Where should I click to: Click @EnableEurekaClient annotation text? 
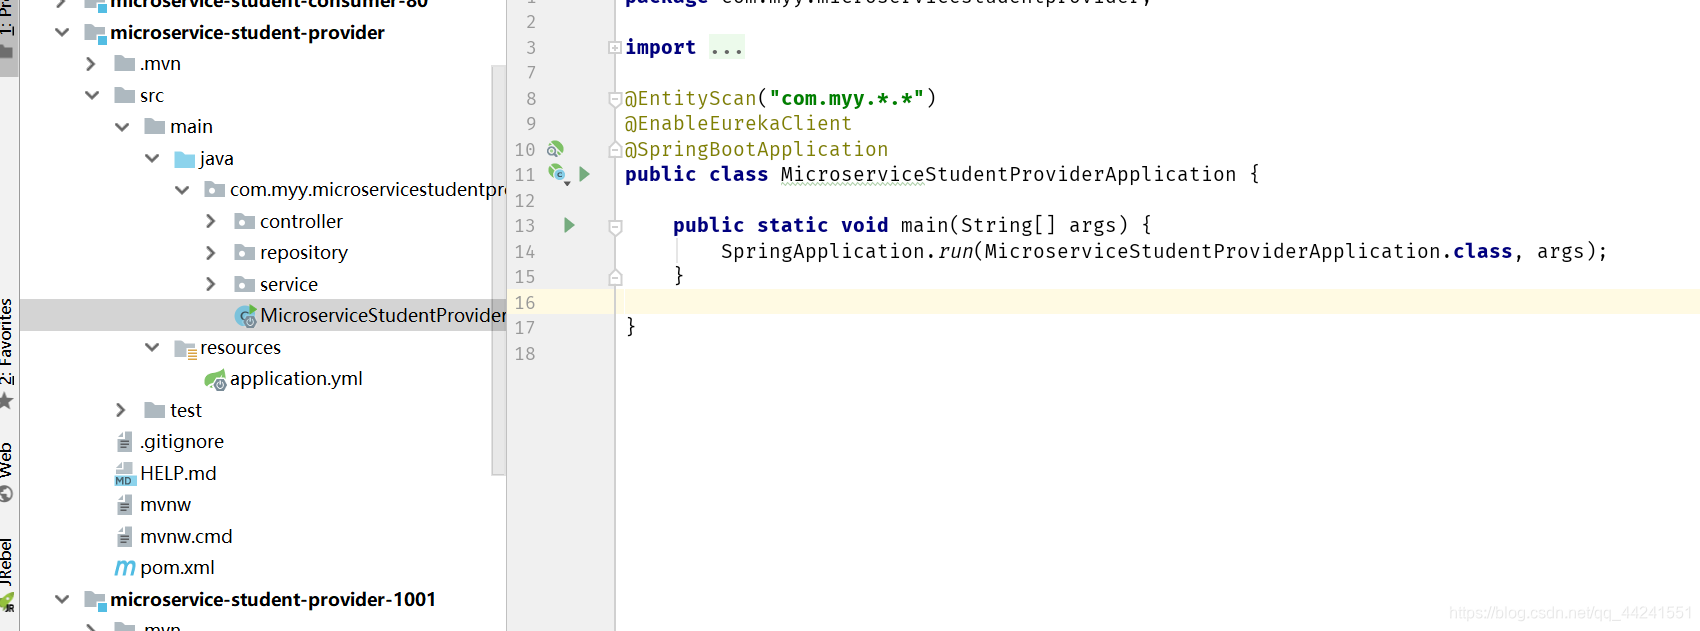click(x=738, y=123)
